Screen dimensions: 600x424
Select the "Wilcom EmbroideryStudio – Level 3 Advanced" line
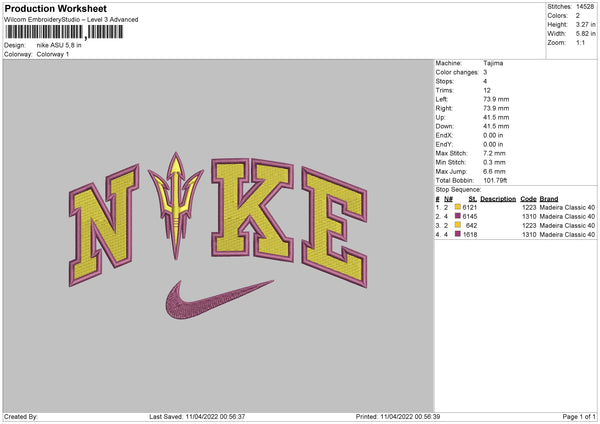(x=71, y=20)
